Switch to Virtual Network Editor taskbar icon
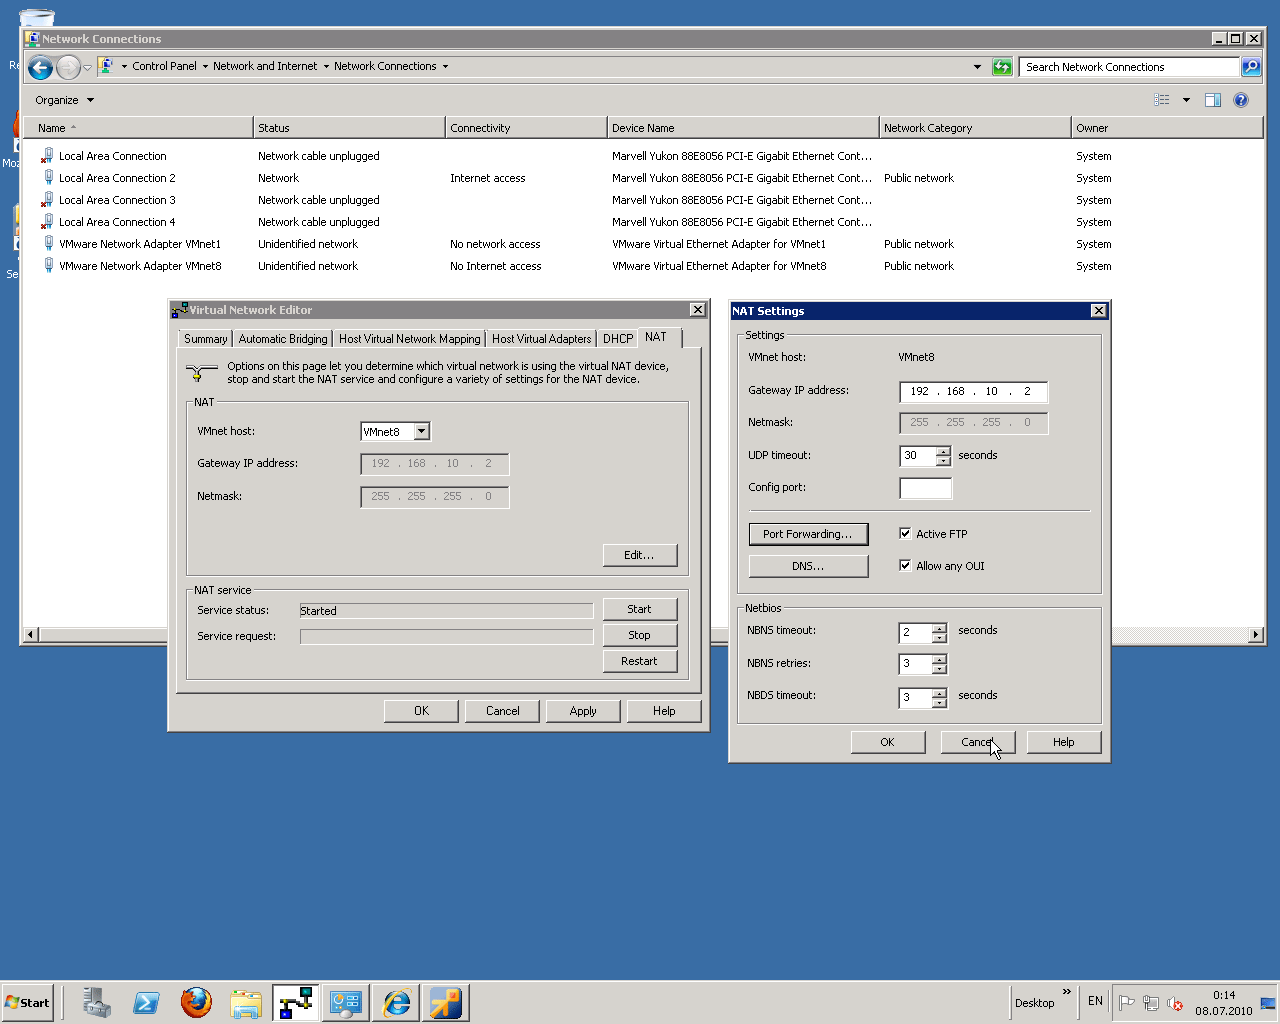Viewport: 1280px width, 1024px height. tap(296, 1002)
